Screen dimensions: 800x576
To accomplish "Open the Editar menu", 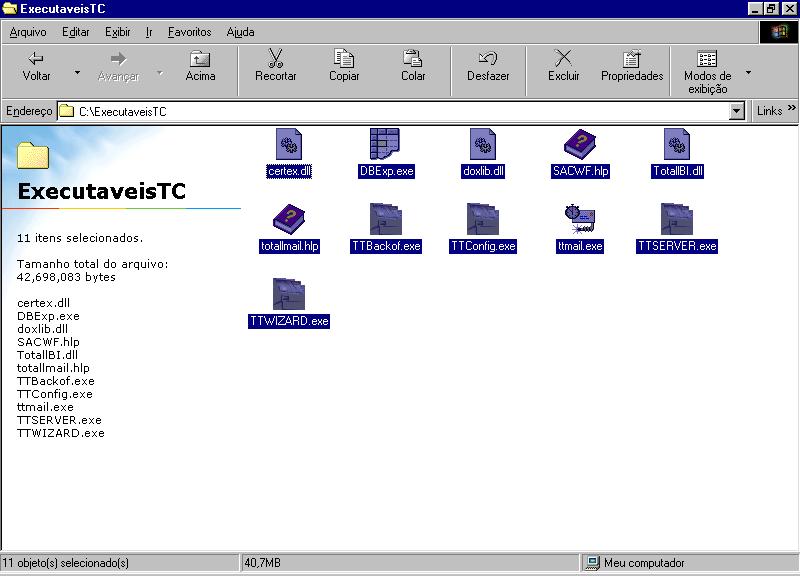I will [x=76, y=32].
